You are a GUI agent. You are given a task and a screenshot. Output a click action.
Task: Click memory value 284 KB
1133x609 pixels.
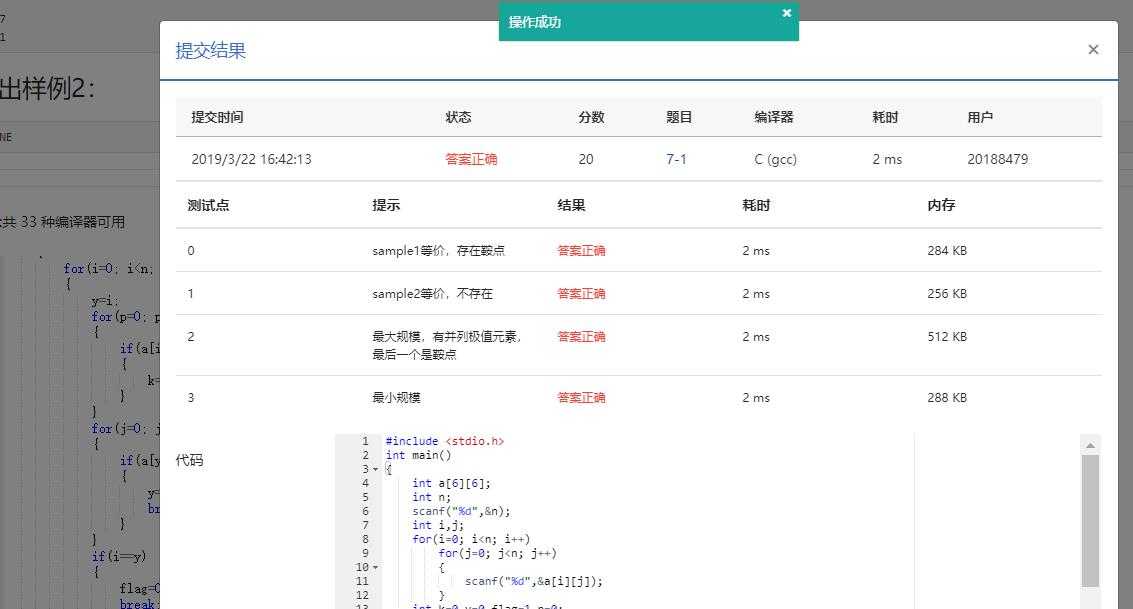point(947,251)
